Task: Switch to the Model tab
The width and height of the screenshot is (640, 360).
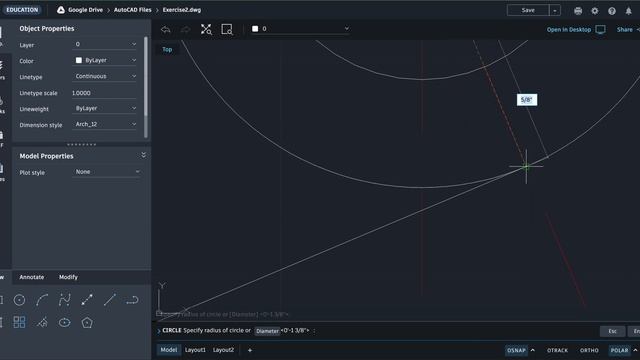Action: 169,350
